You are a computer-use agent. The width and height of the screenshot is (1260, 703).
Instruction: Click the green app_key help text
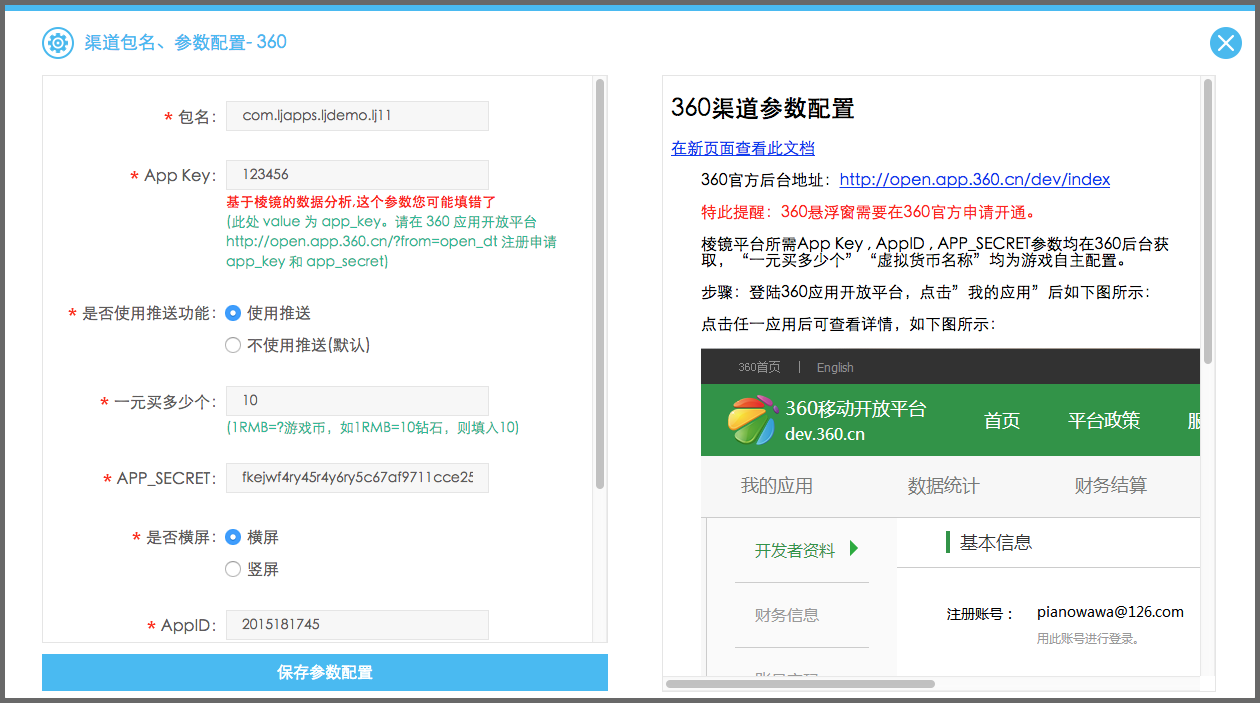(391, 242)
